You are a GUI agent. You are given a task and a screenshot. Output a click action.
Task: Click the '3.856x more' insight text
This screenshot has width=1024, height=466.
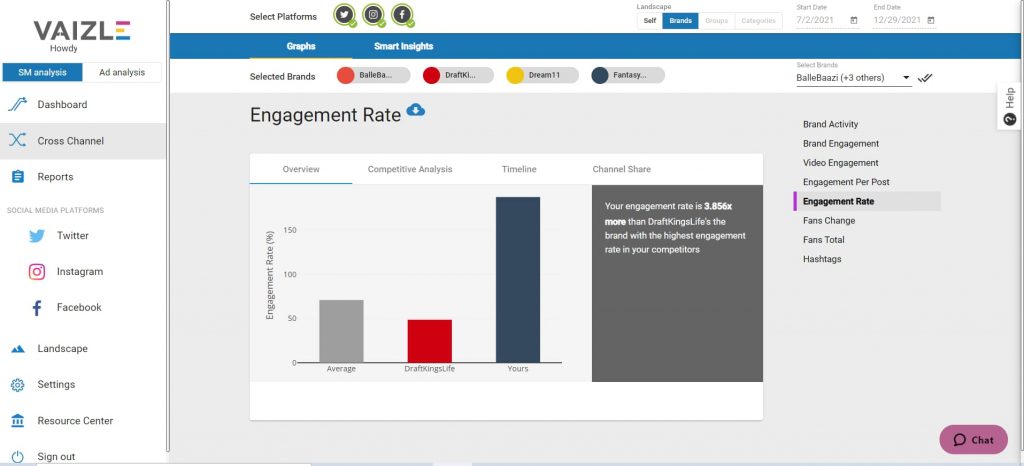tap(668, 214)
